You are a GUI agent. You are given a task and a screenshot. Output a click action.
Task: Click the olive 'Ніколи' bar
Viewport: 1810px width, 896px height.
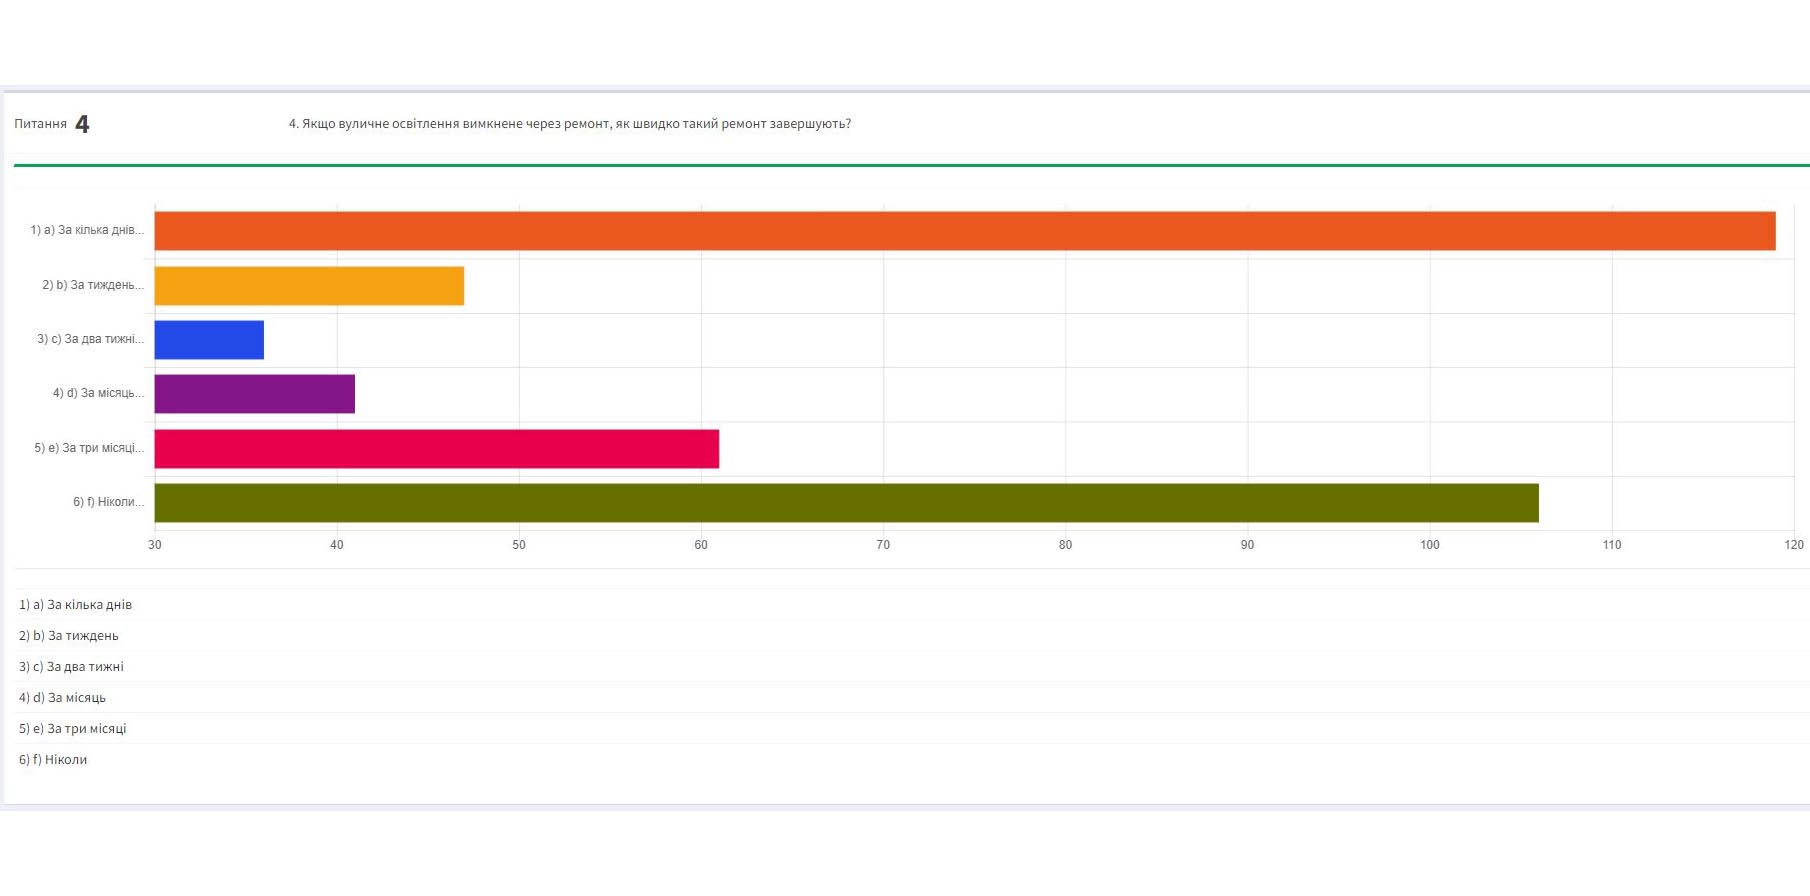coord(847,503)
